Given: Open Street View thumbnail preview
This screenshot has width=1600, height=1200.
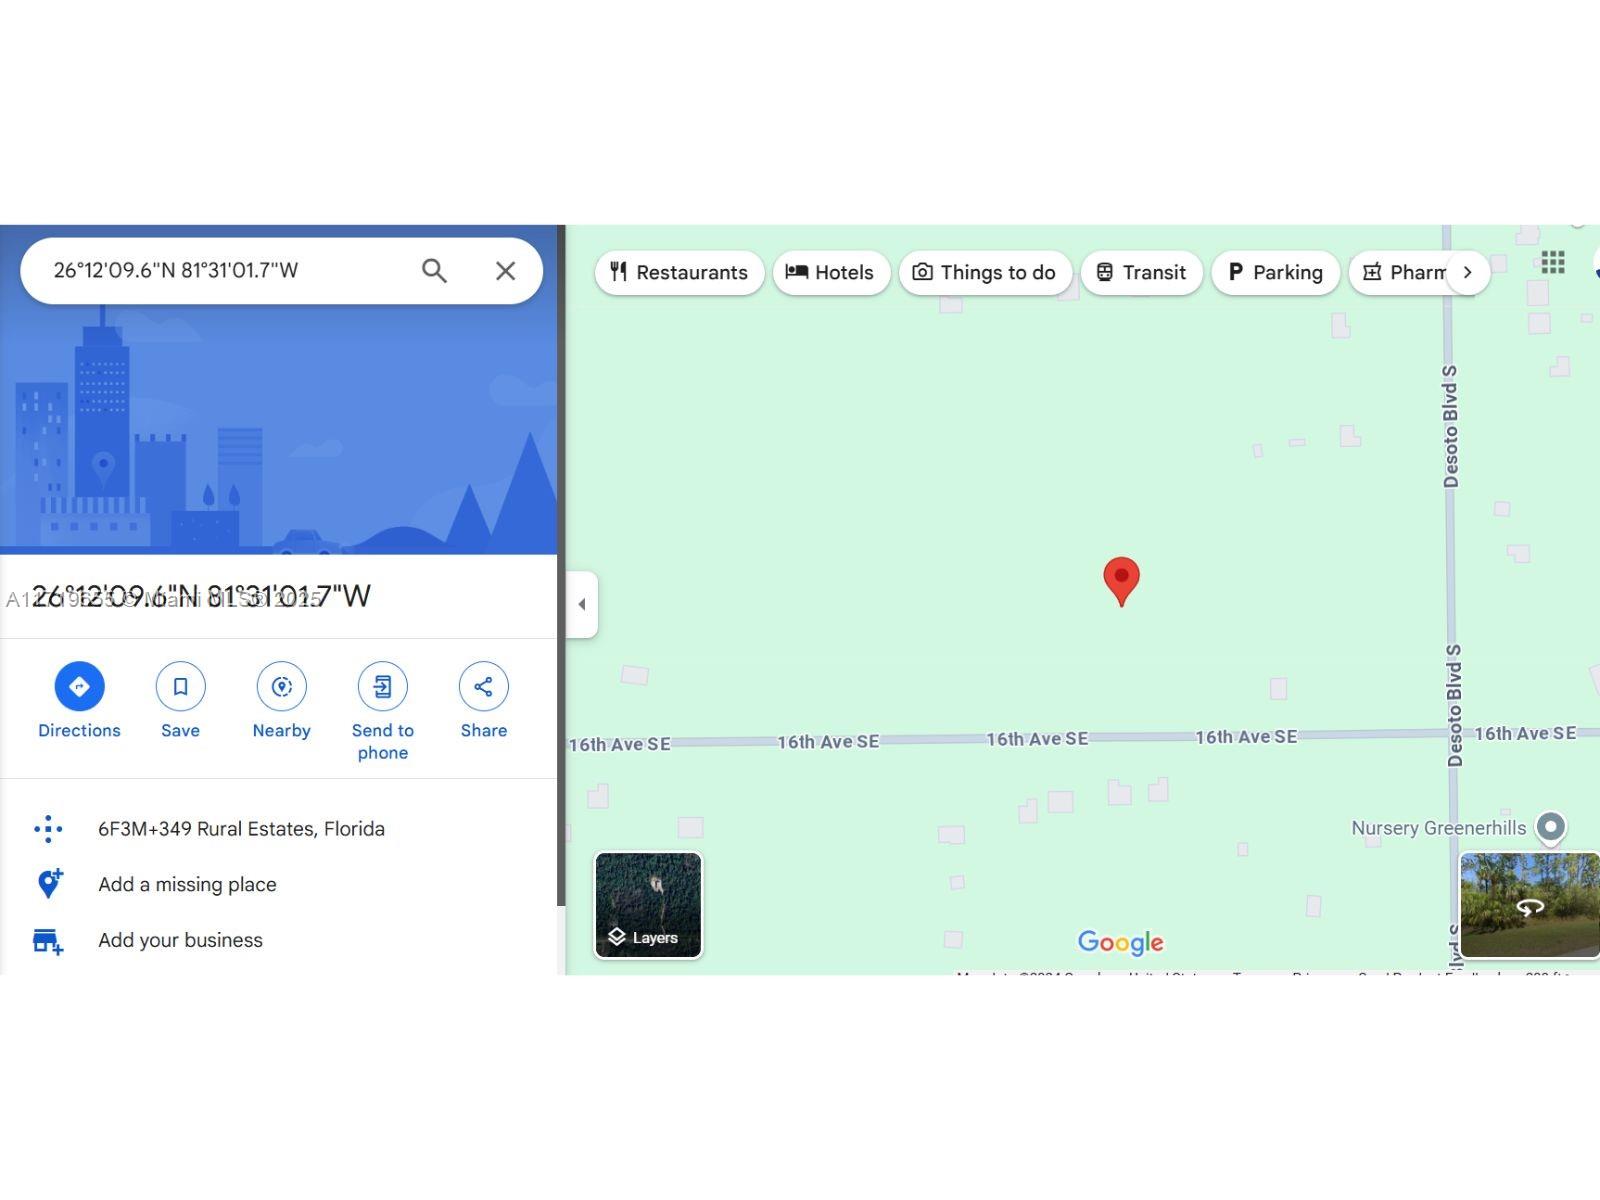Looking at the screenshot, I should (1530, 905).
